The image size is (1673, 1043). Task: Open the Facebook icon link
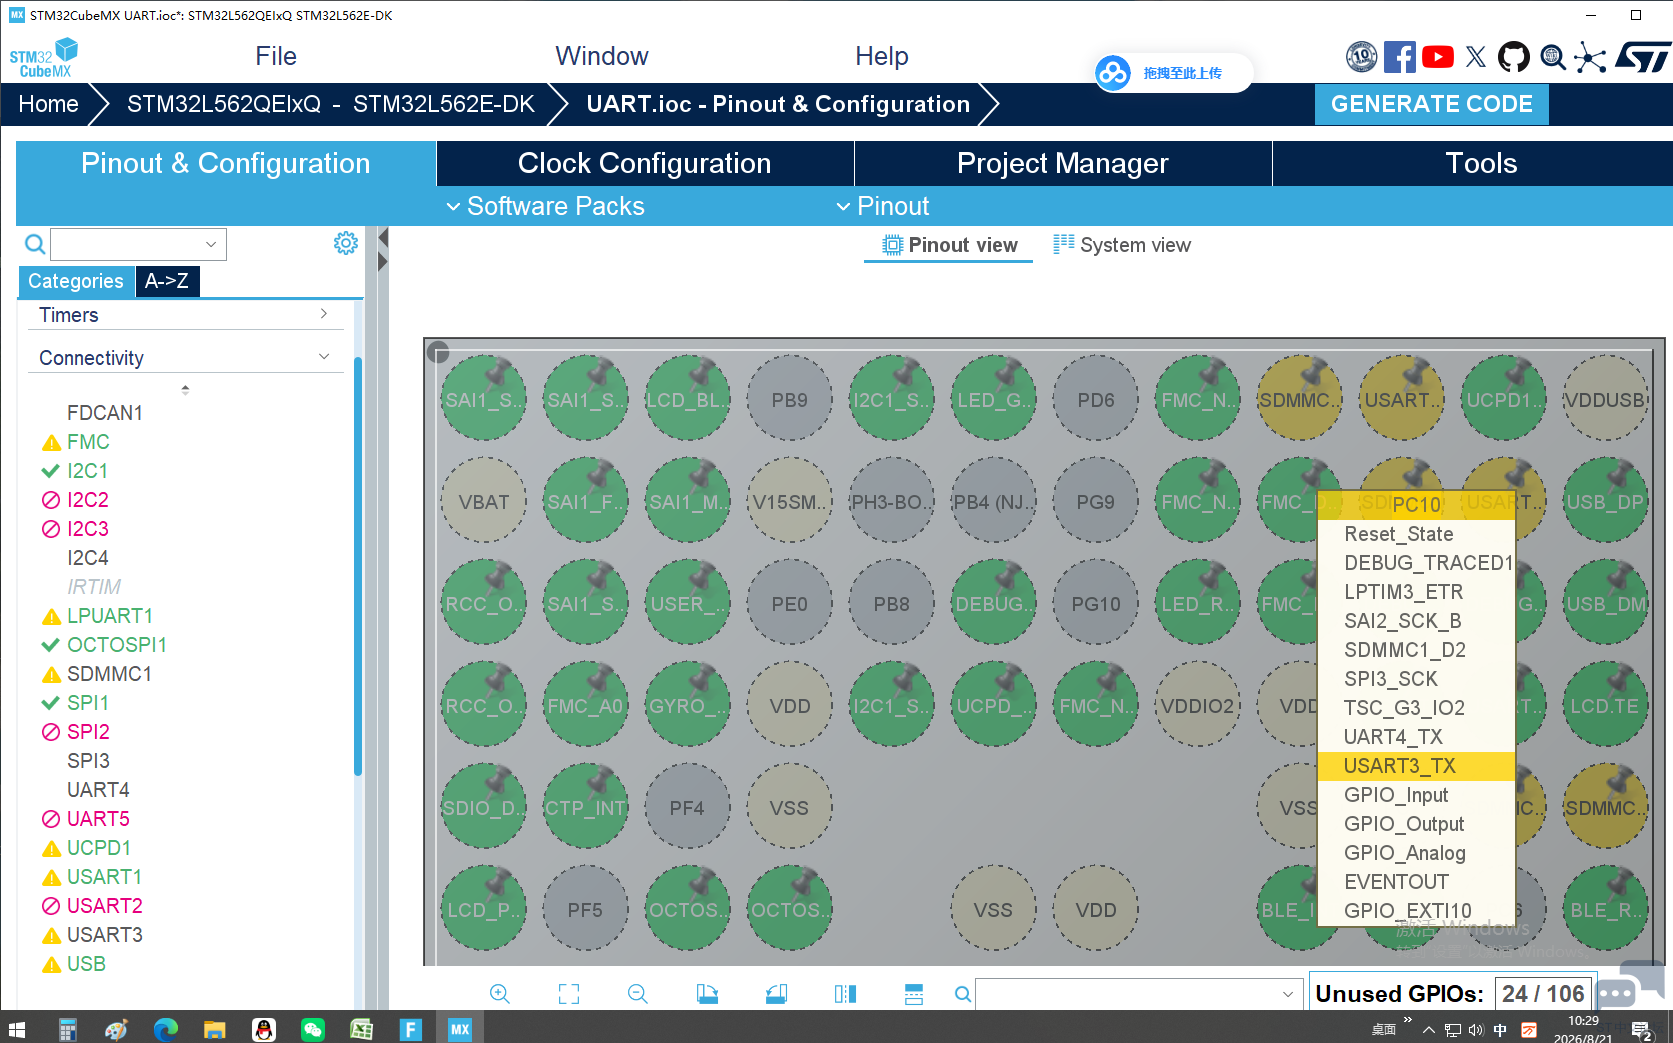[1400, 57]
